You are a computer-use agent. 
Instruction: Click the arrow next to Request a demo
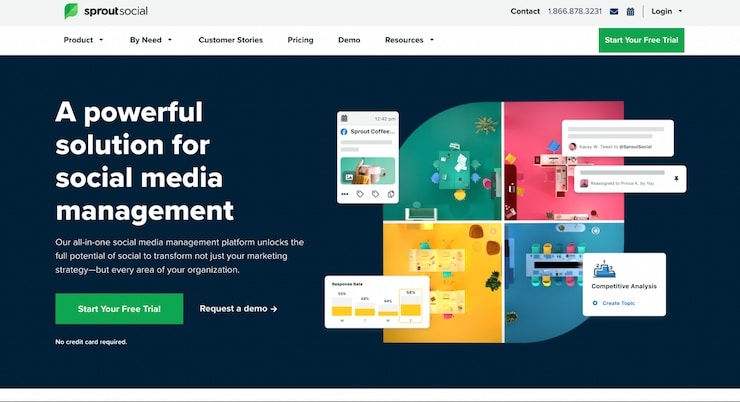[274, 309]
